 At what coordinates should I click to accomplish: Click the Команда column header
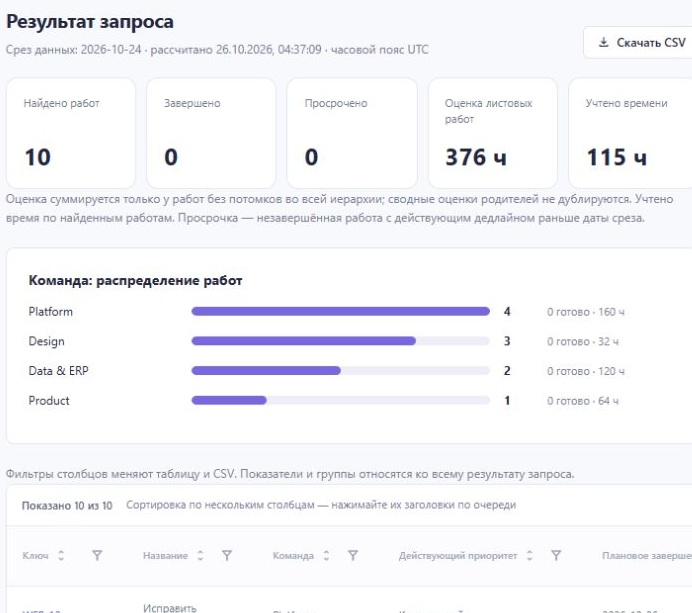[293, 556]
